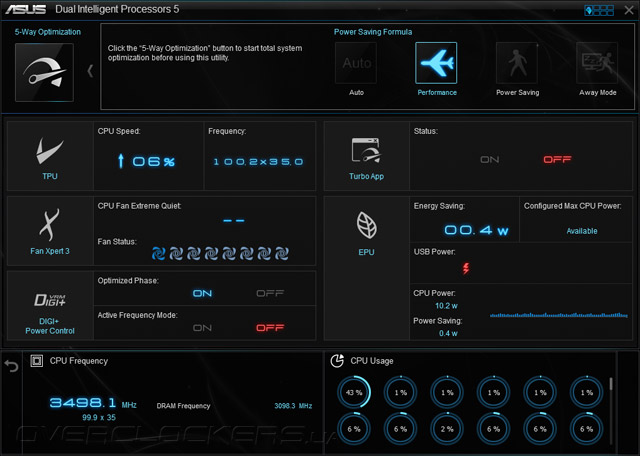Screen dimensions: 640x456
Task: Click the 99.9 x 35 multiplier text
Action: 99,418
